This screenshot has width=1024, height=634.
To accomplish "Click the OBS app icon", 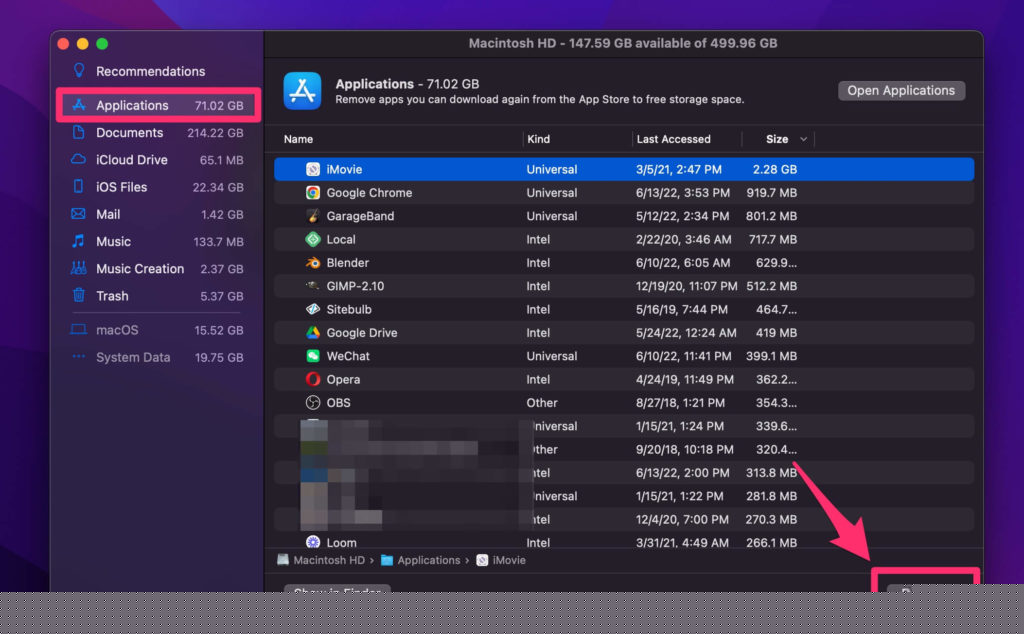I will (x=313, y=403).
